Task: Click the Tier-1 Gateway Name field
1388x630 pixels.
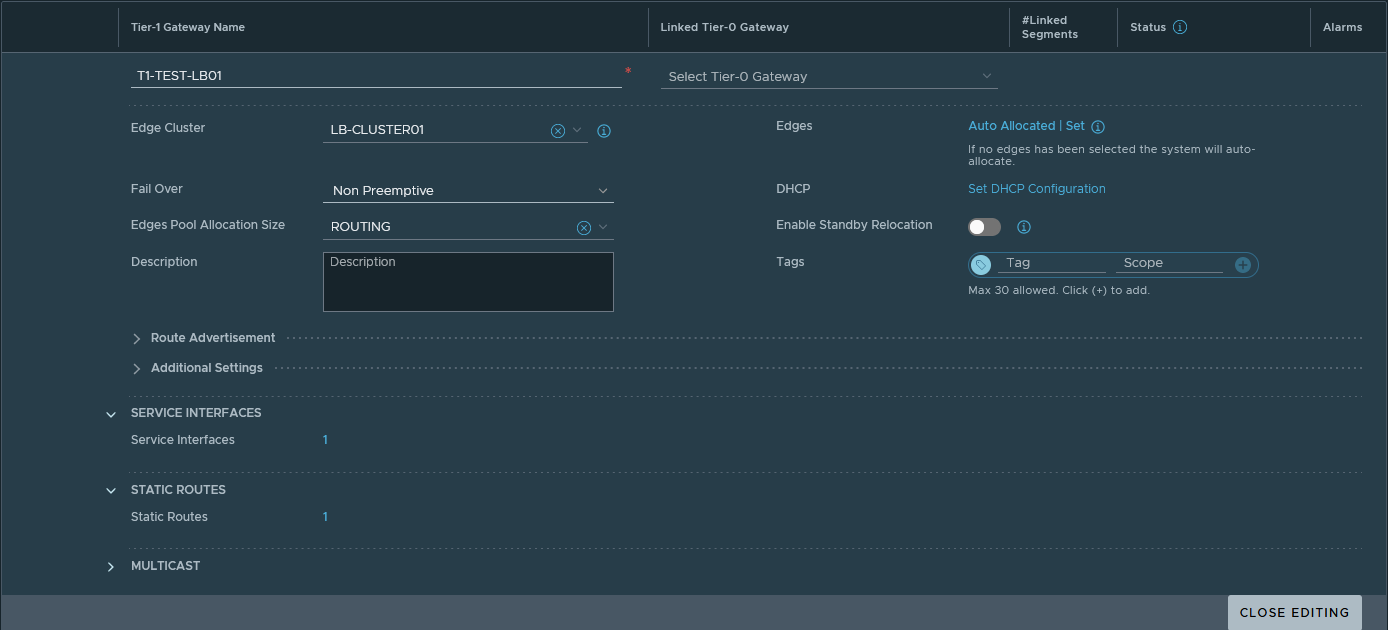Action: pyautogui.click(x=376, y=75)
